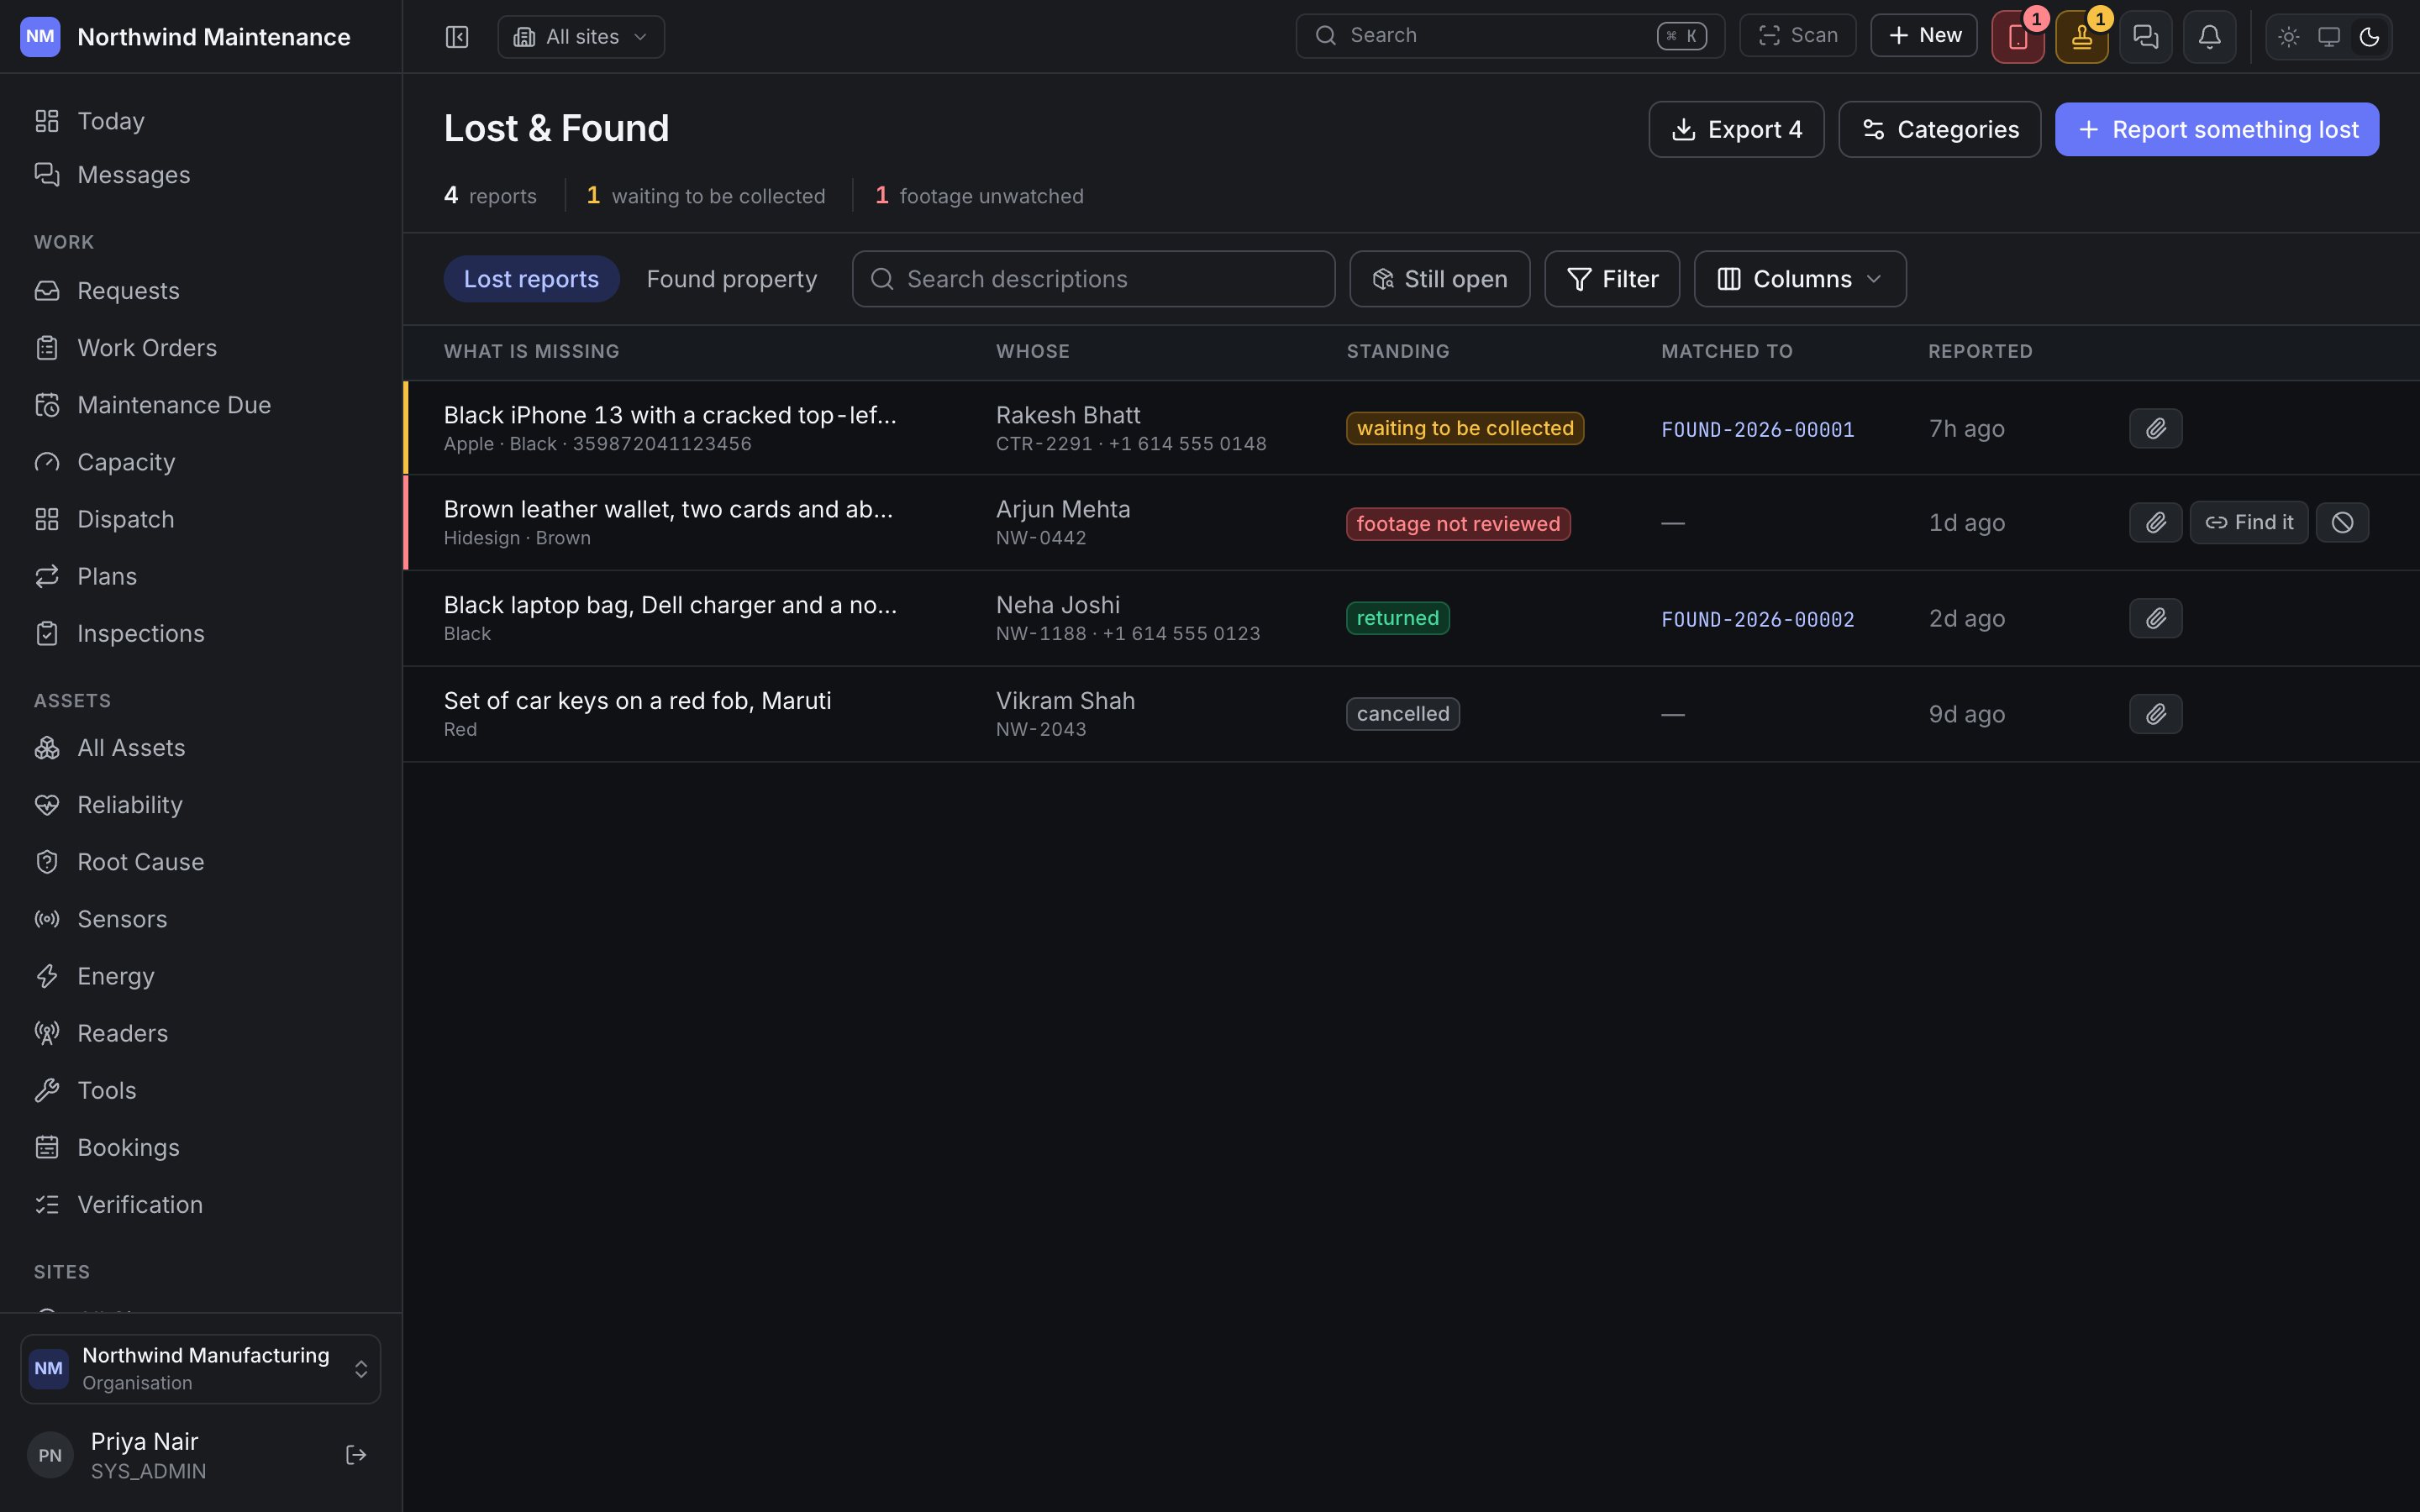The height and width of the screenshot is (1512, 2420).
Task: Open the red device alert icon
Action: click(x=2018, y=37)
